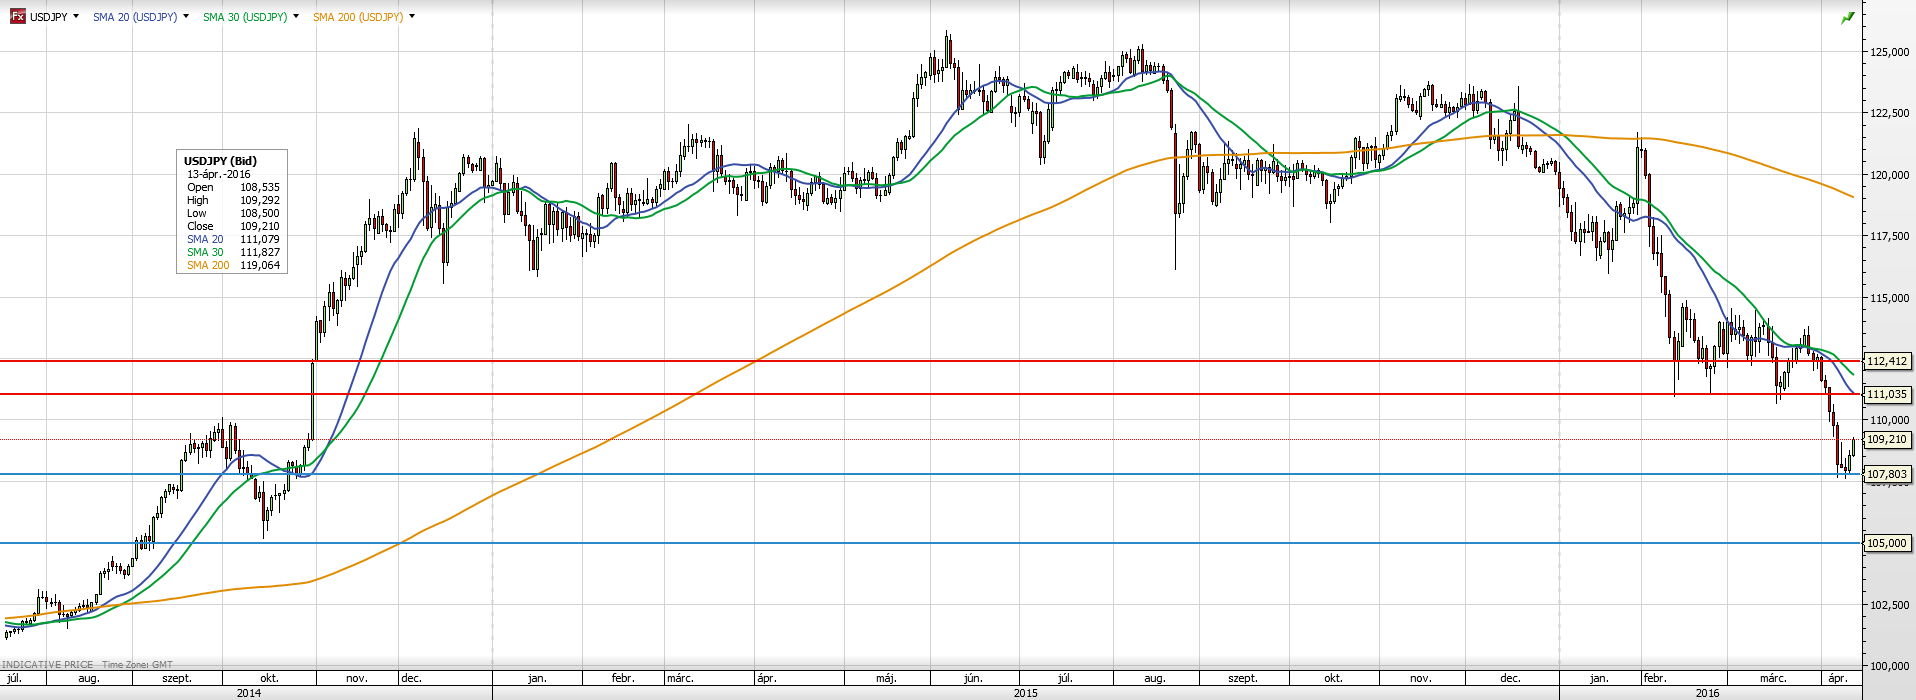Image resolution: width=1916 pixels, height=700 pixels.
Task: Click the 13-ápr.-2016 date in the info box
Action: click(219, 174)
